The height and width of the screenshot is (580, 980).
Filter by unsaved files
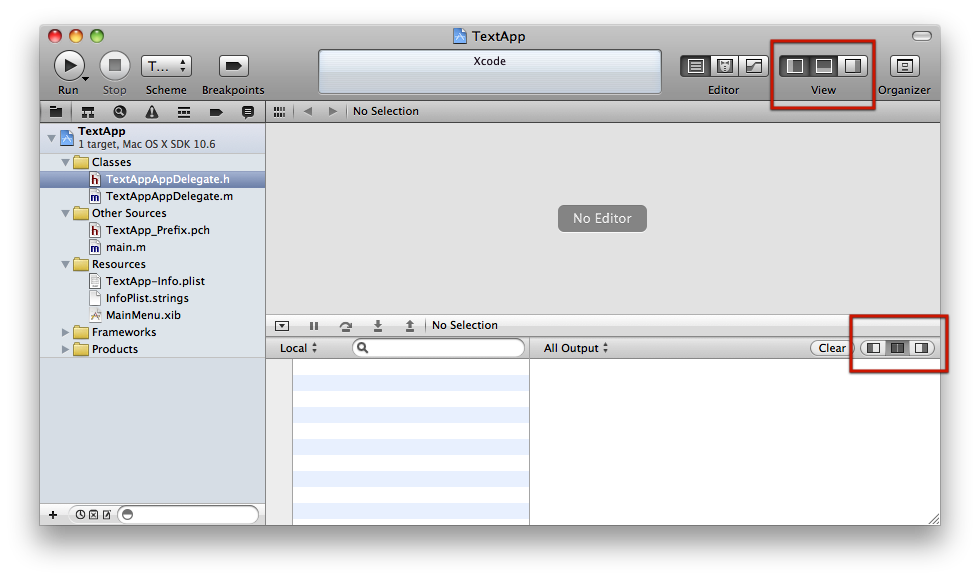click(107, 515)
